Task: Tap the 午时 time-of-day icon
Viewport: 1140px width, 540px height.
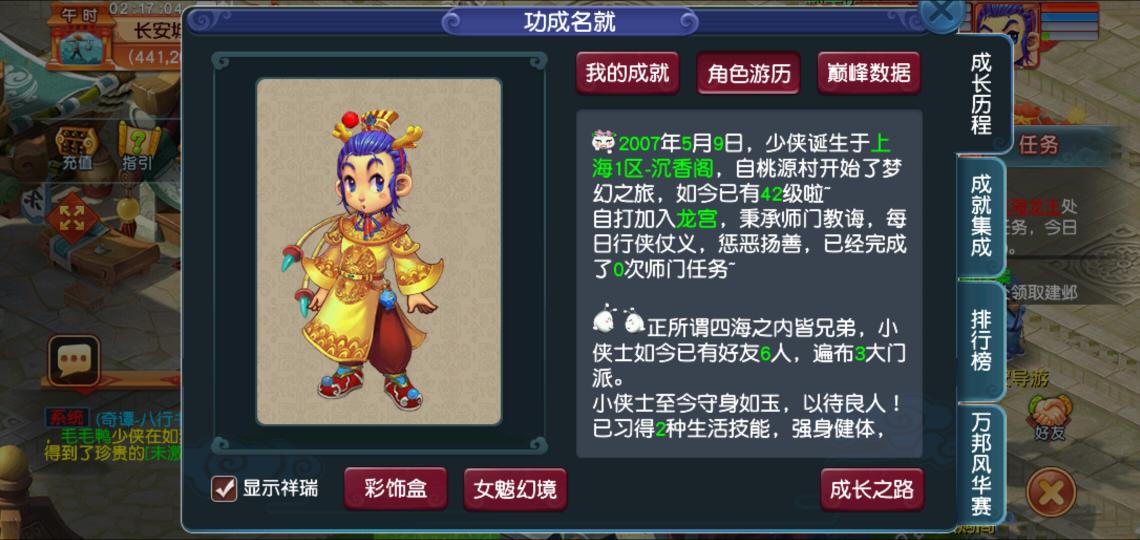Action: 81,38
